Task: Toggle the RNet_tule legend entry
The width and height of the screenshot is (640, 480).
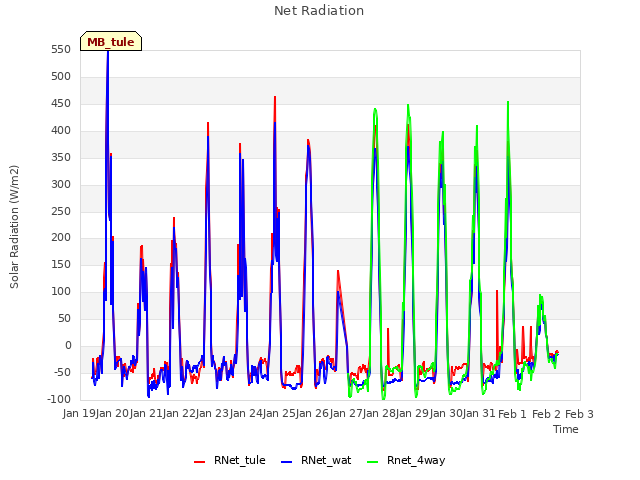Action: point(230,460)
